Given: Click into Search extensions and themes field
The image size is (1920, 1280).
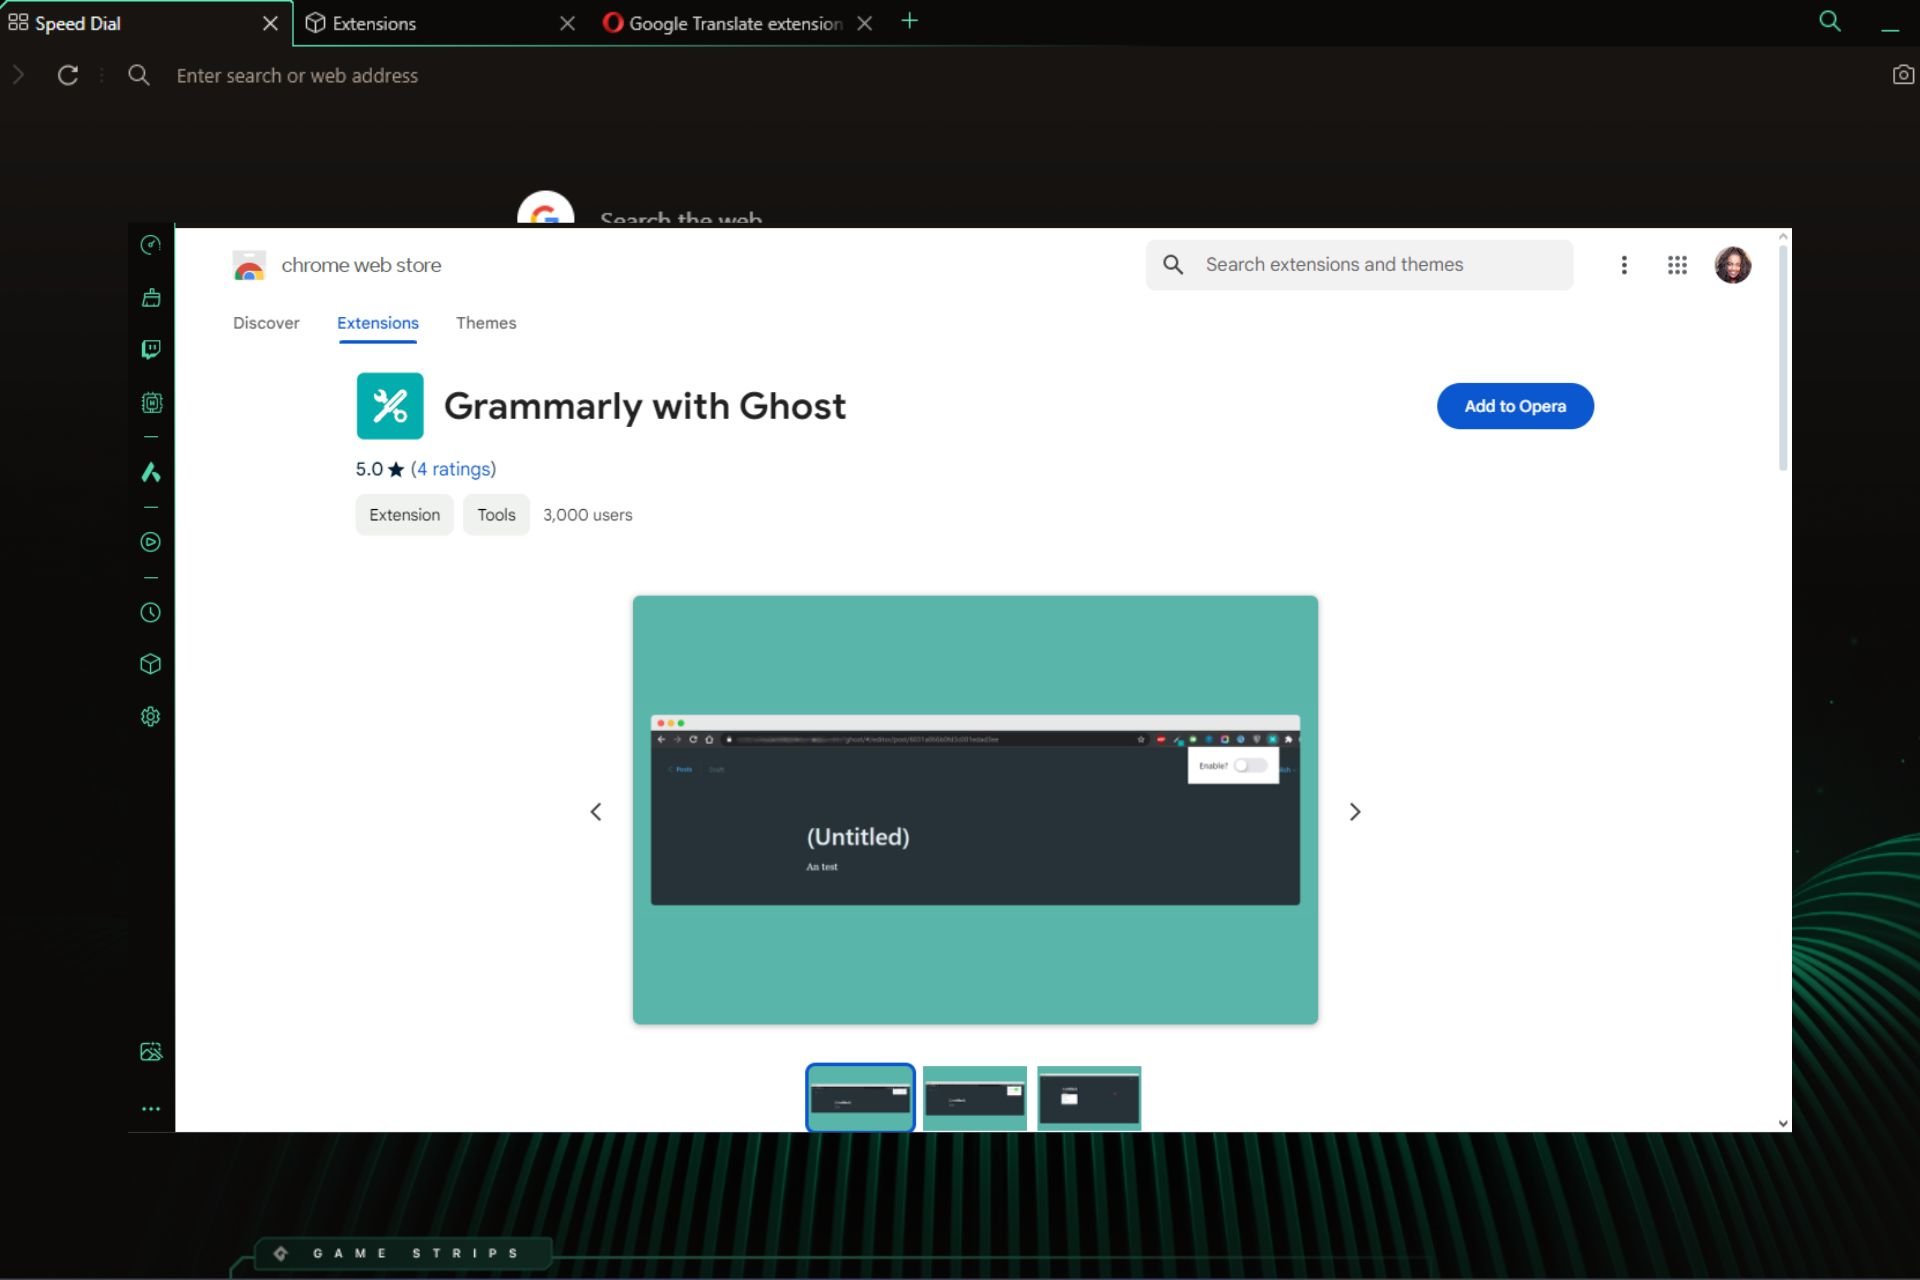Looking at the screenshot, I should click(1359, 265).
